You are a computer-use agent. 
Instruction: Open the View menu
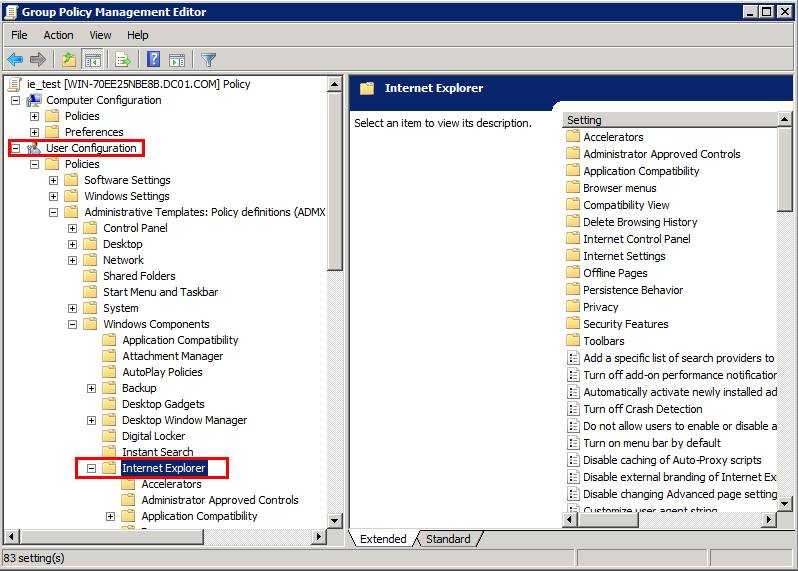pyautogui.click(x=100, y=35)
